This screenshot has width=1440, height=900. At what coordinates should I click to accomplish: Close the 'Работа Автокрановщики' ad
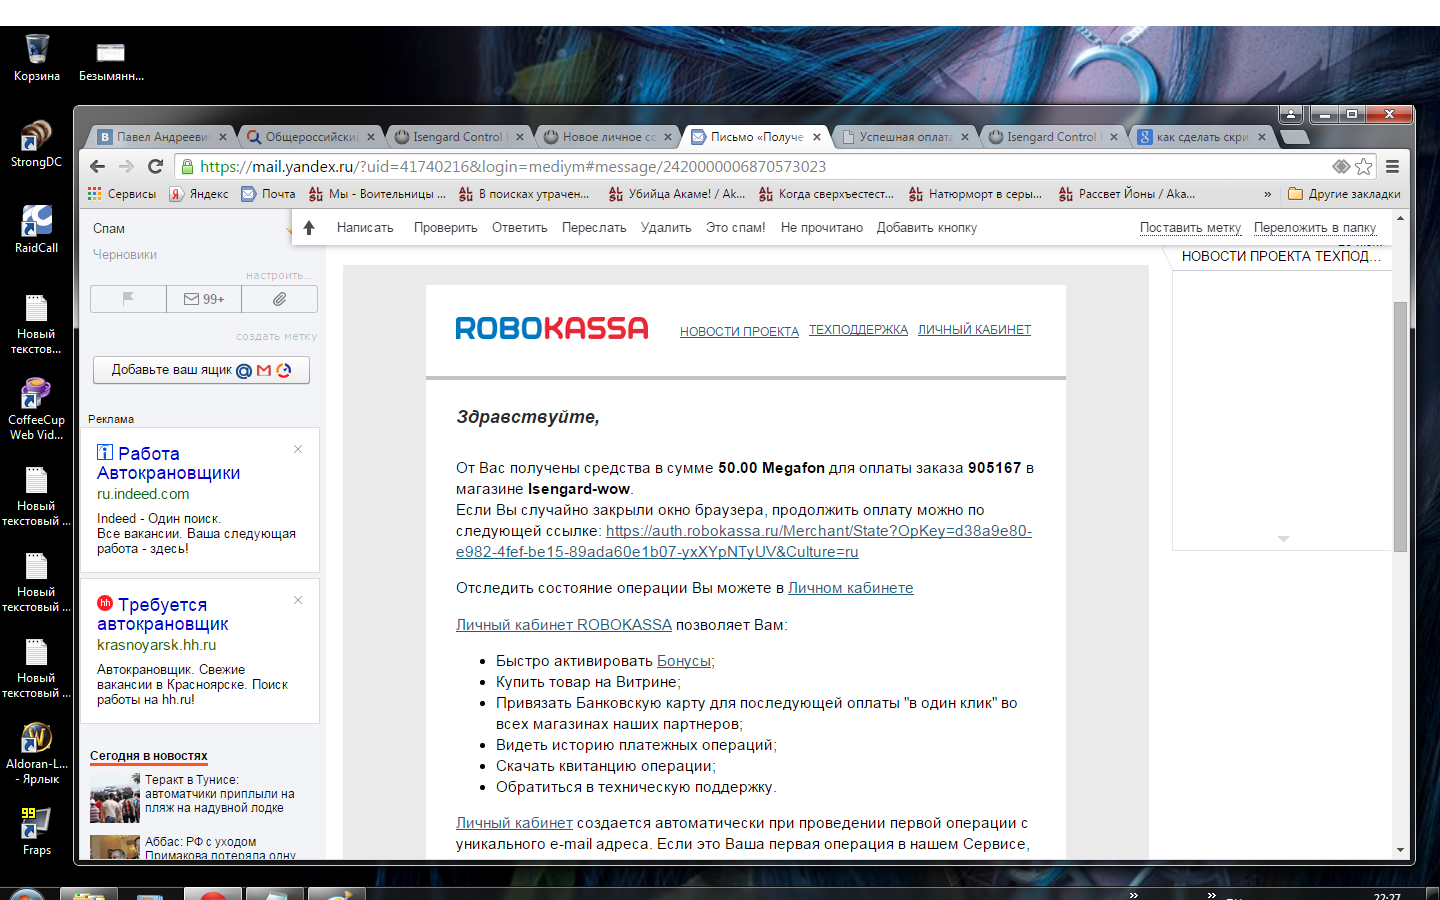tap(298, 449)
